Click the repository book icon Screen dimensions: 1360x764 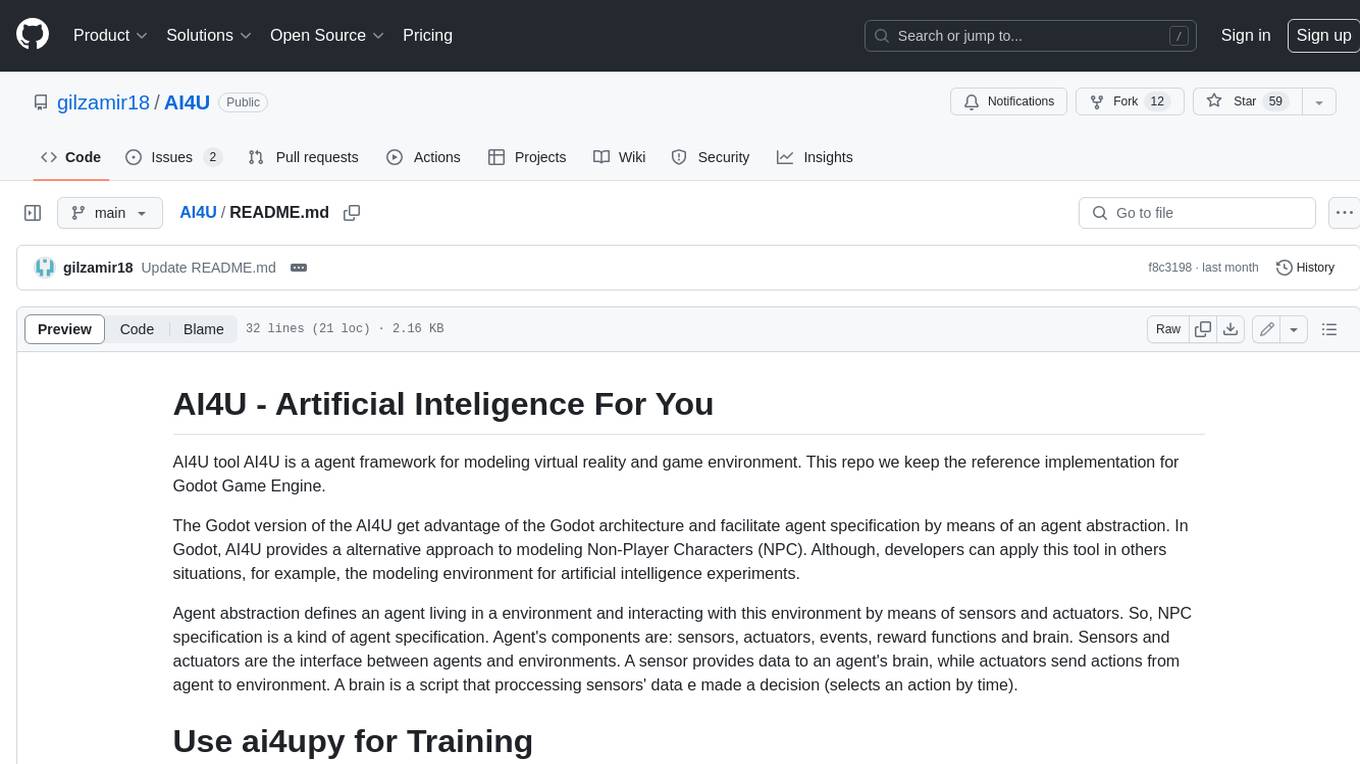[x=40, y=102]
